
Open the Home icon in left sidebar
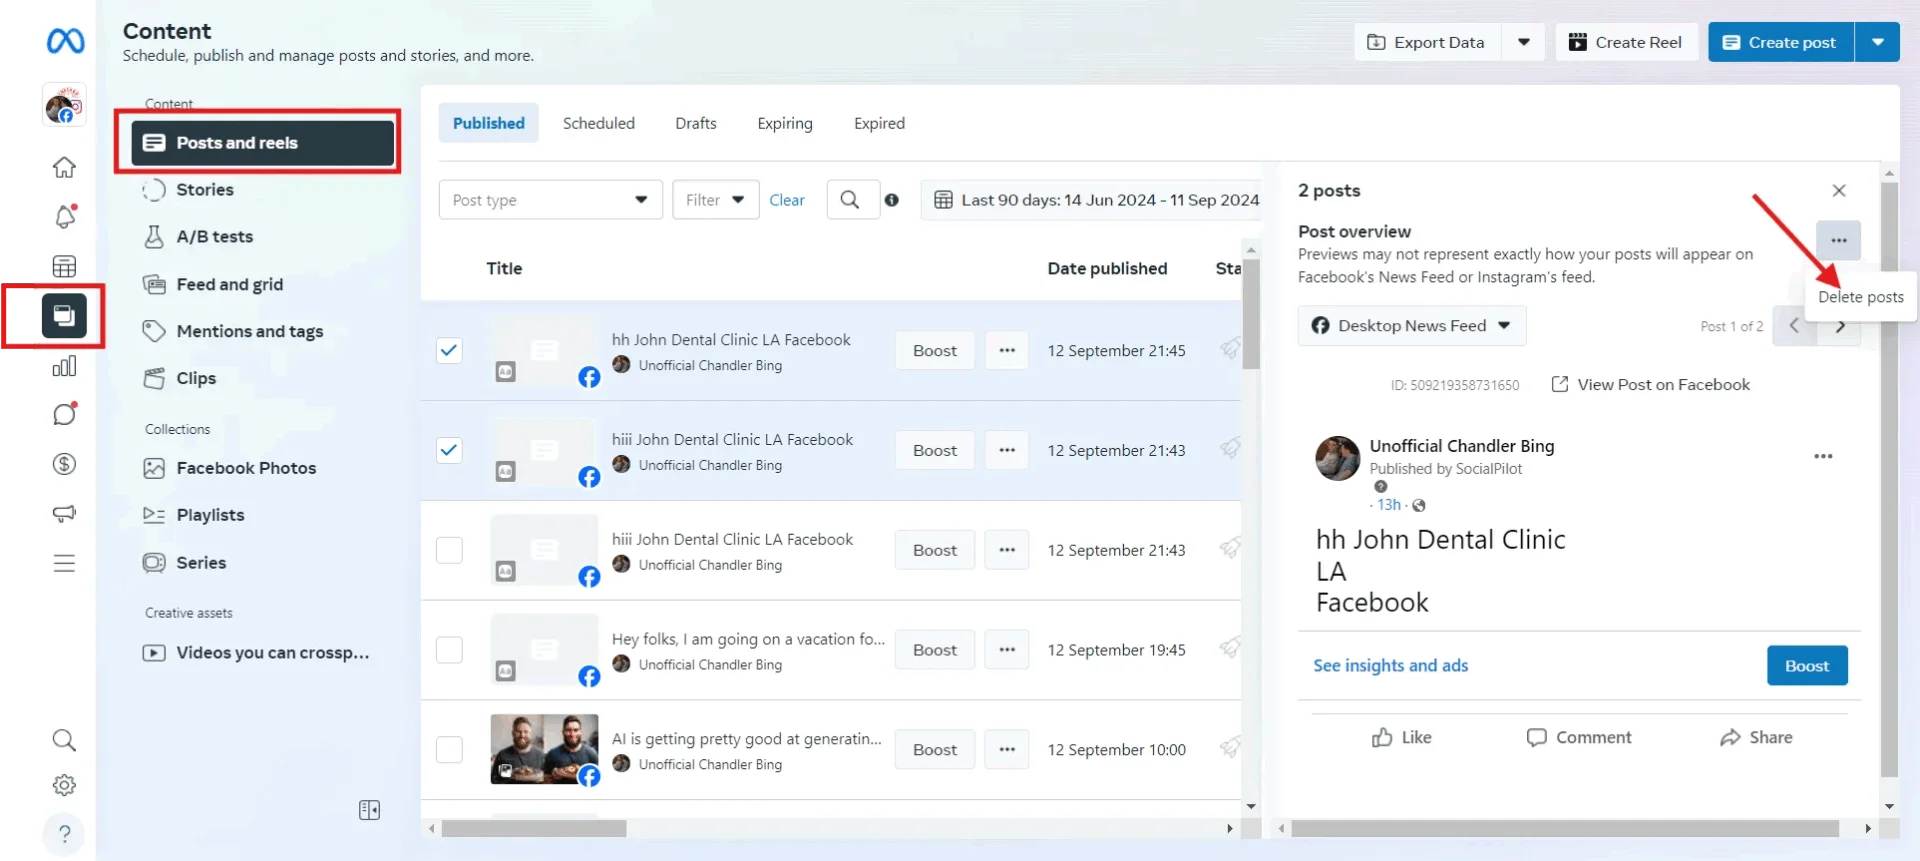coord(64,167)
